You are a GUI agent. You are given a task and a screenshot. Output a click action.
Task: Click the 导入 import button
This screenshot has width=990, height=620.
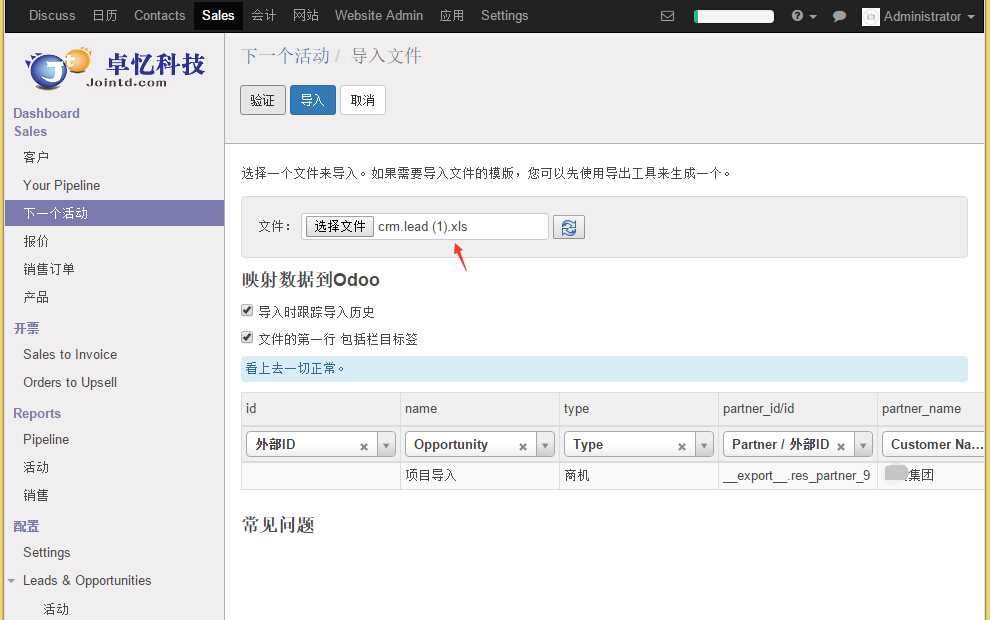click(x=312, y=100)
